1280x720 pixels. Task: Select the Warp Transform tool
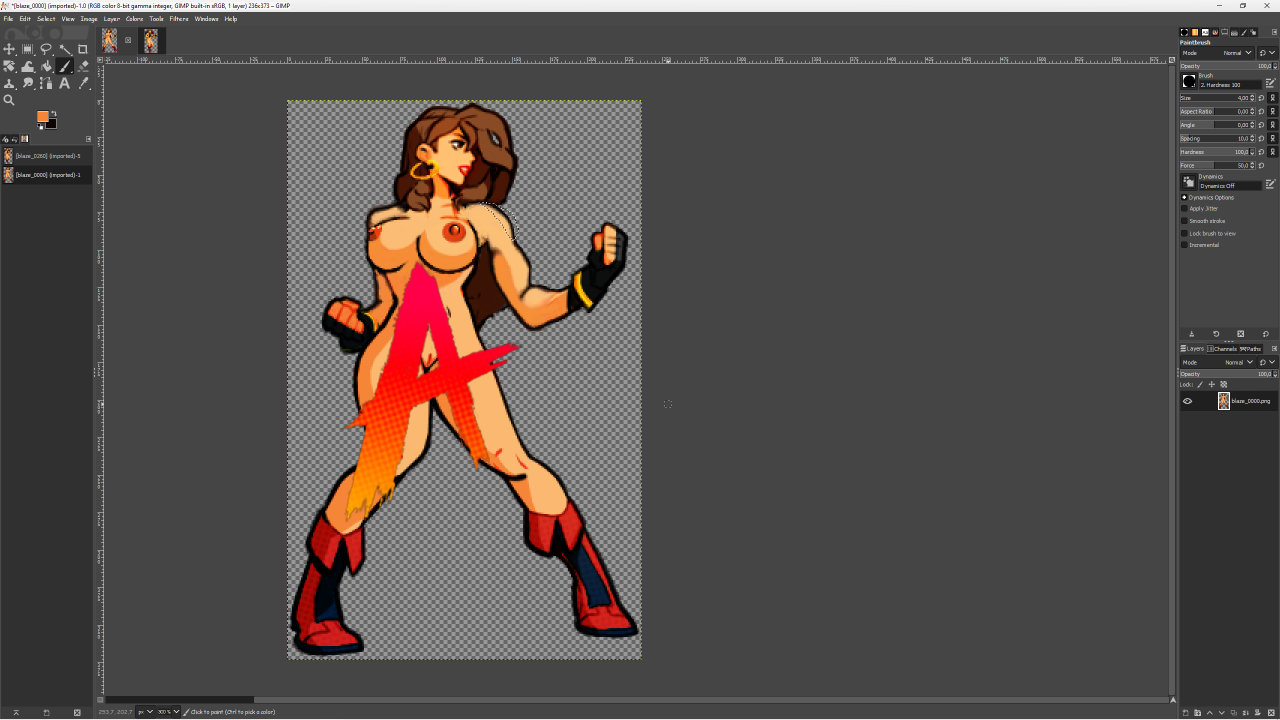(27, 66)
